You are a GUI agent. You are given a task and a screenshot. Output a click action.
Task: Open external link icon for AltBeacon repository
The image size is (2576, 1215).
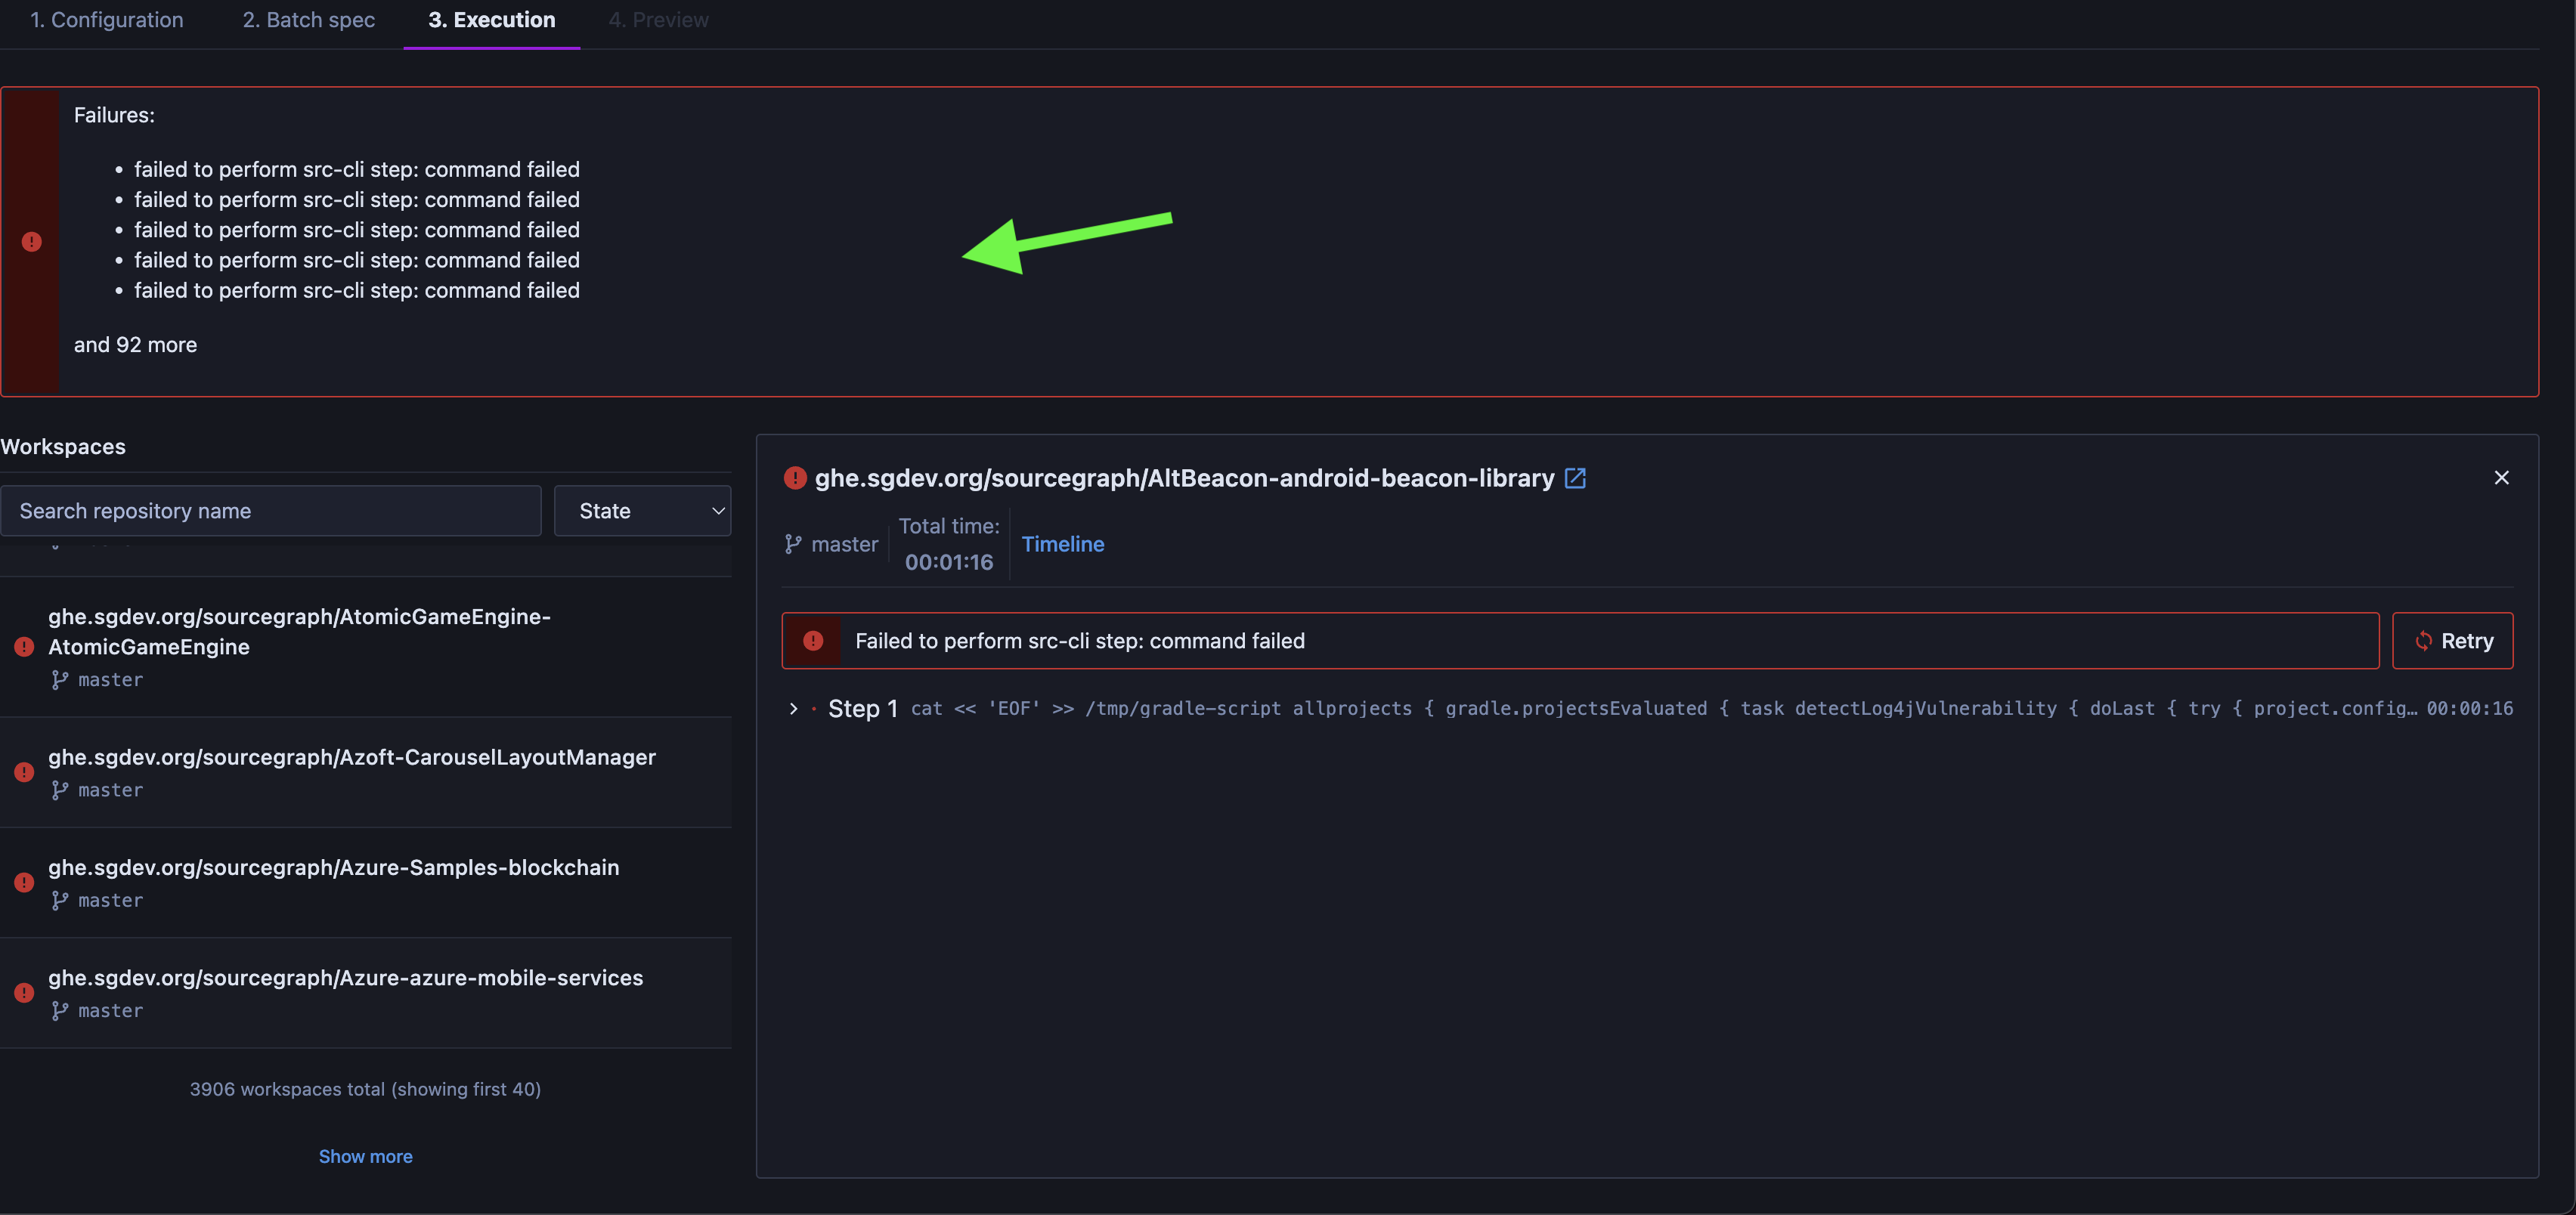[x=1575, y=478]
